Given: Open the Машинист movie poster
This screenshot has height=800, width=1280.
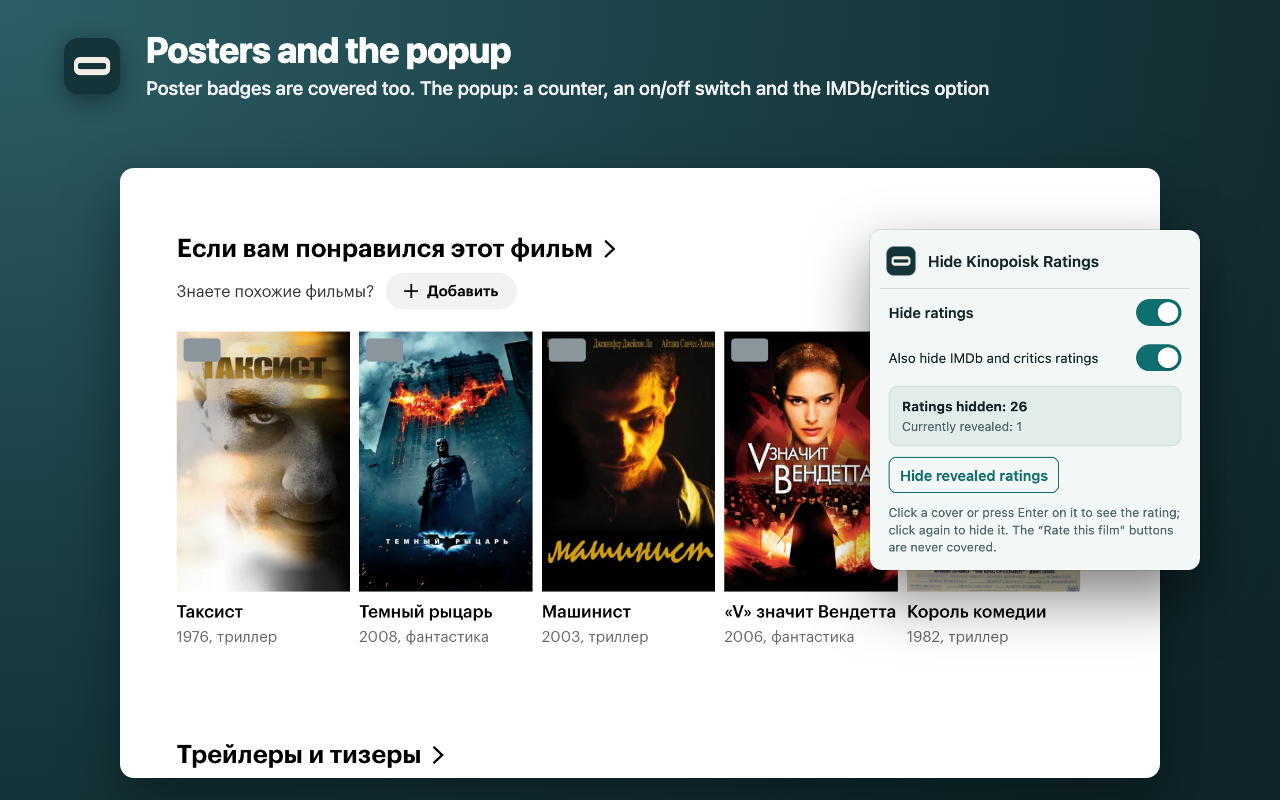Looking at the screenshot, I should tap(628, 461).
